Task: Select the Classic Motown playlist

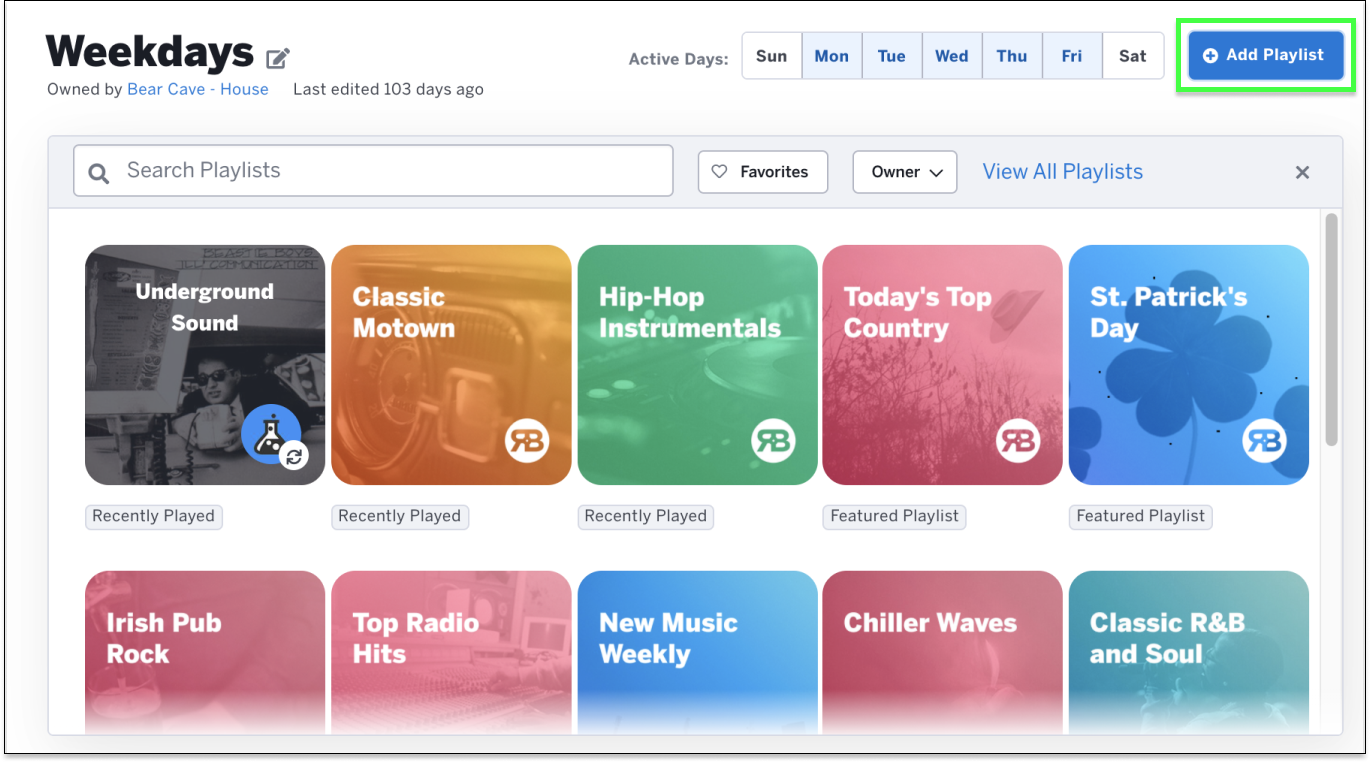Action: 451,365
